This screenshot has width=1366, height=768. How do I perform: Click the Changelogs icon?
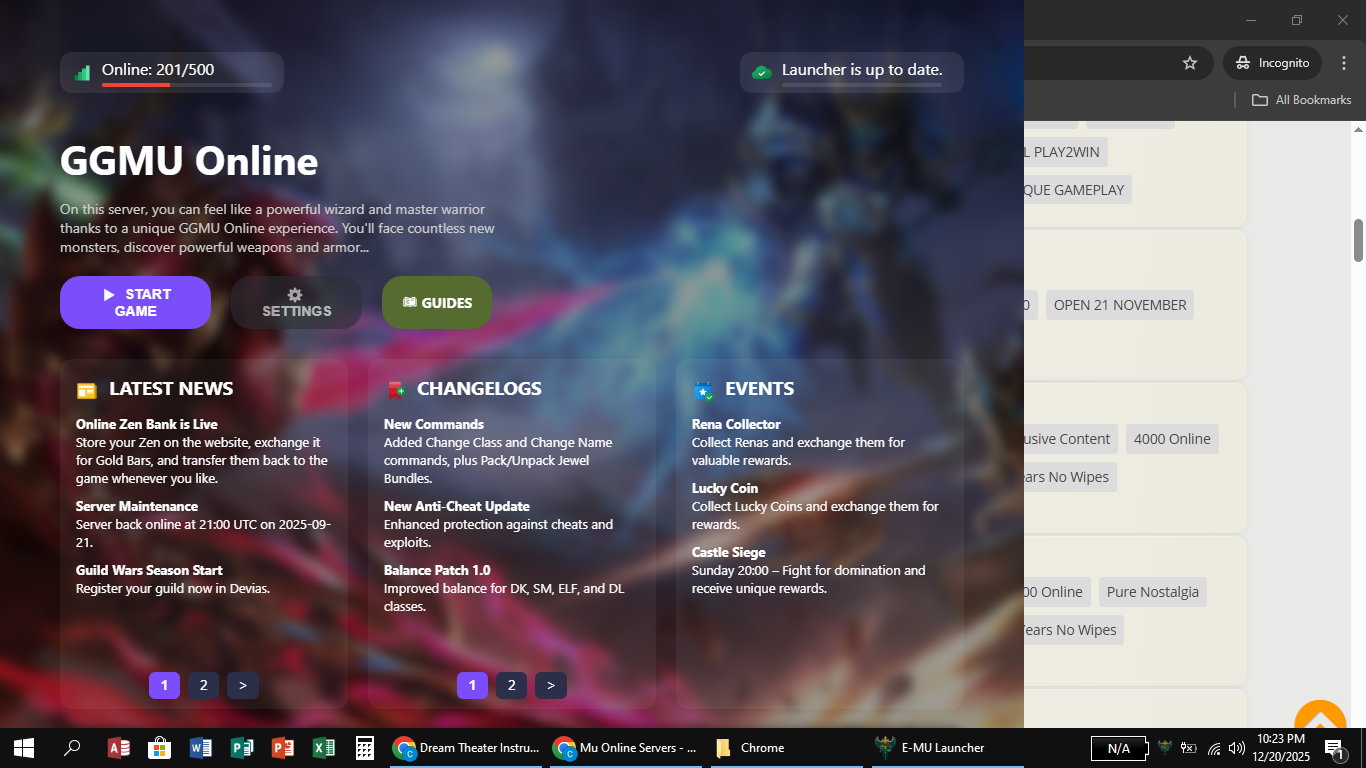pyautogui.click(x=396, y=390)
